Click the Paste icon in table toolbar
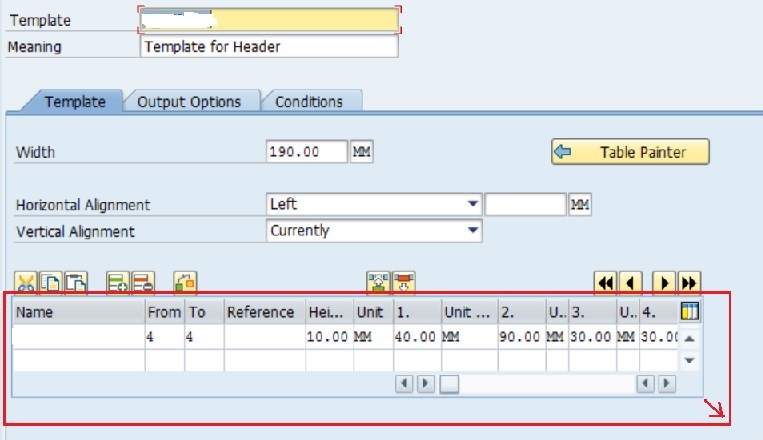This screenshot has width=763, height=440. [75, 282]
